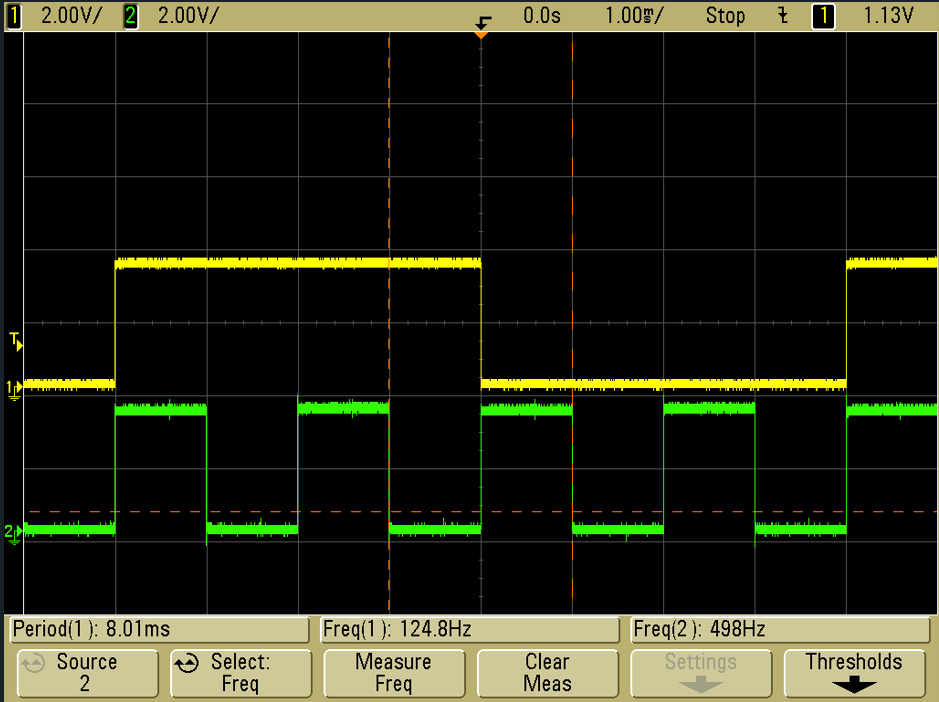Click the falling edge trigger slope icon
Viewport: 939px width, 702px height.
782,16
